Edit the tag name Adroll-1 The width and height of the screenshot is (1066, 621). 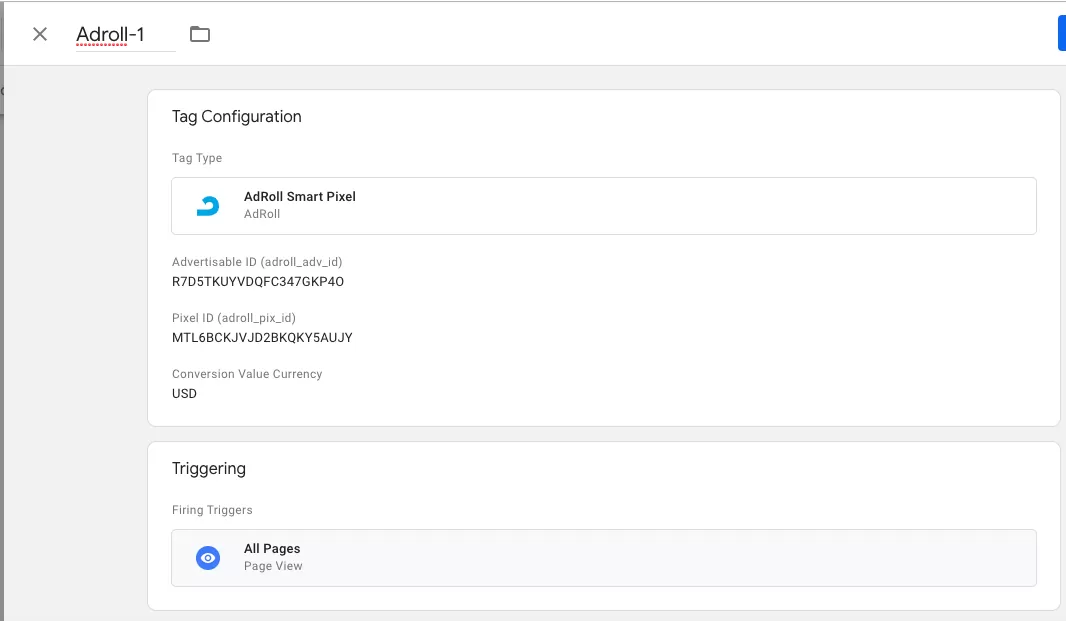(x=126, y=35)
